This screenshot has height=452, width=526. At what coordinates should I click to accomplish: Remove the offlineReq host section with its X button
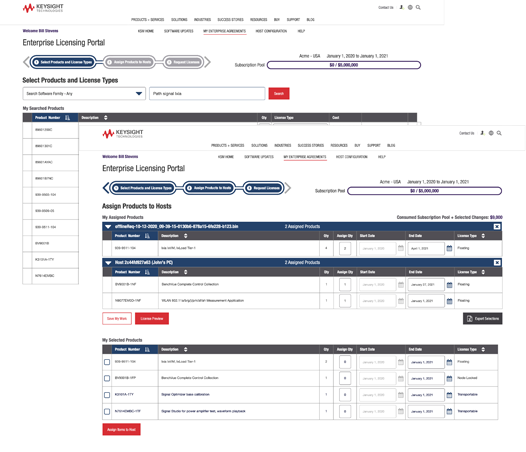coord(497,227)
